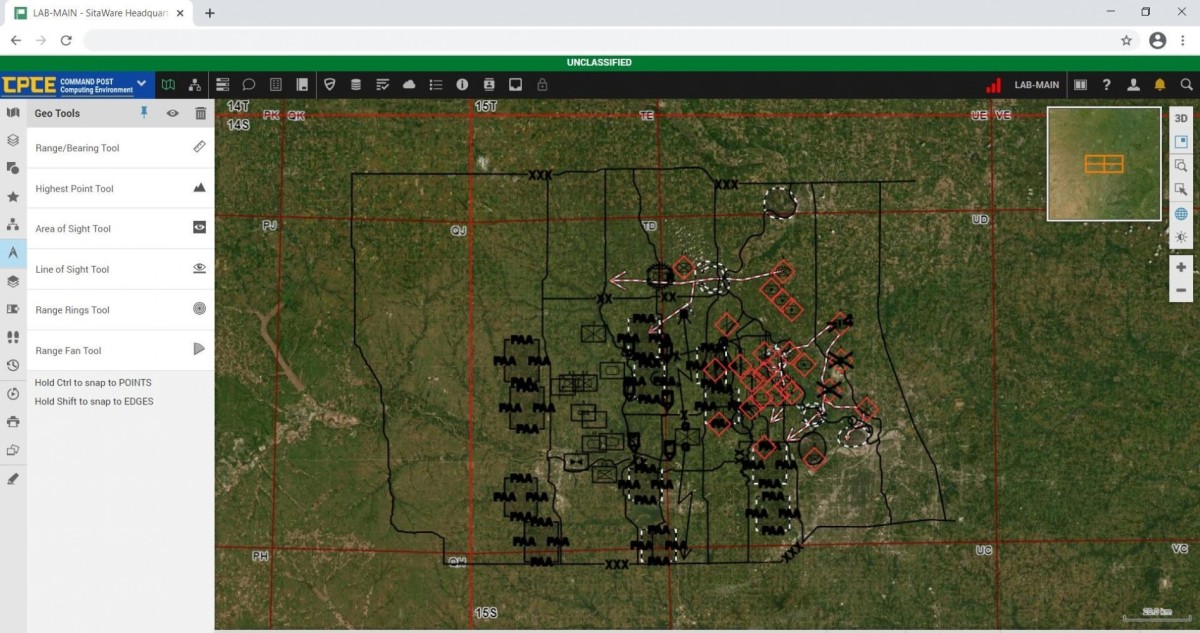Open the chat messaging panel from the toolbar
1200x633 pixels.
(x=249, y=84)
